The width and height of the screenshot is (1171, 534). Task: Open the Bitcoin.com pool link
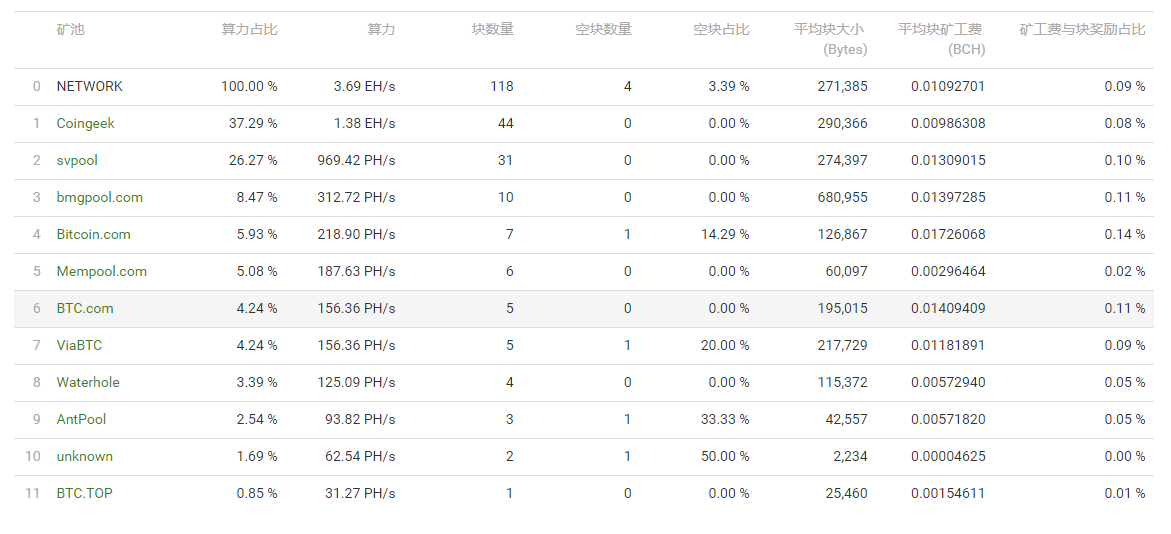click(x=93, y=235)
